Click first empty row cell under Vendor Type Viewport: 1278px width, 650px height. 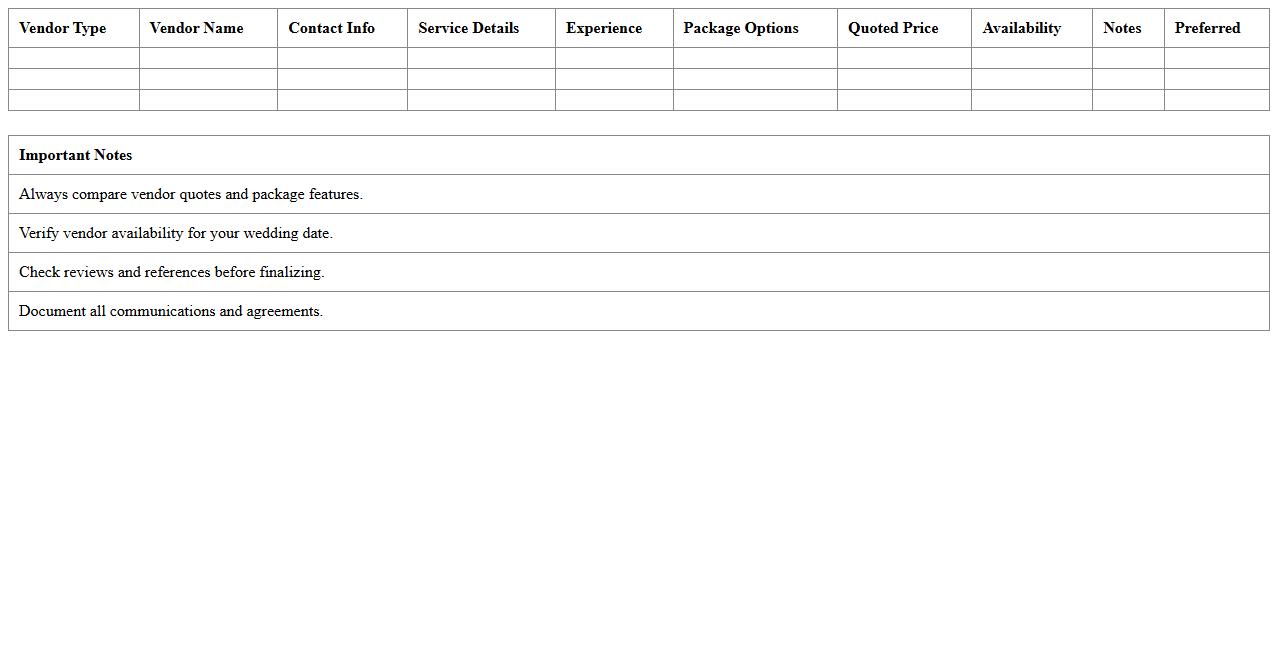tap(73, 58)
